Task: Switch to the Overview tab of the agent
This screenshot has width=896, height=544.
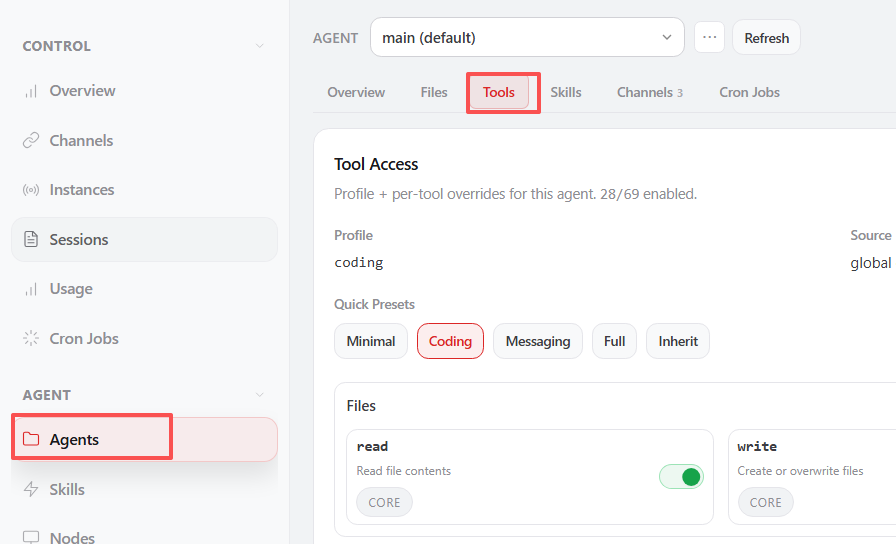Action: [x=356, y=92]
